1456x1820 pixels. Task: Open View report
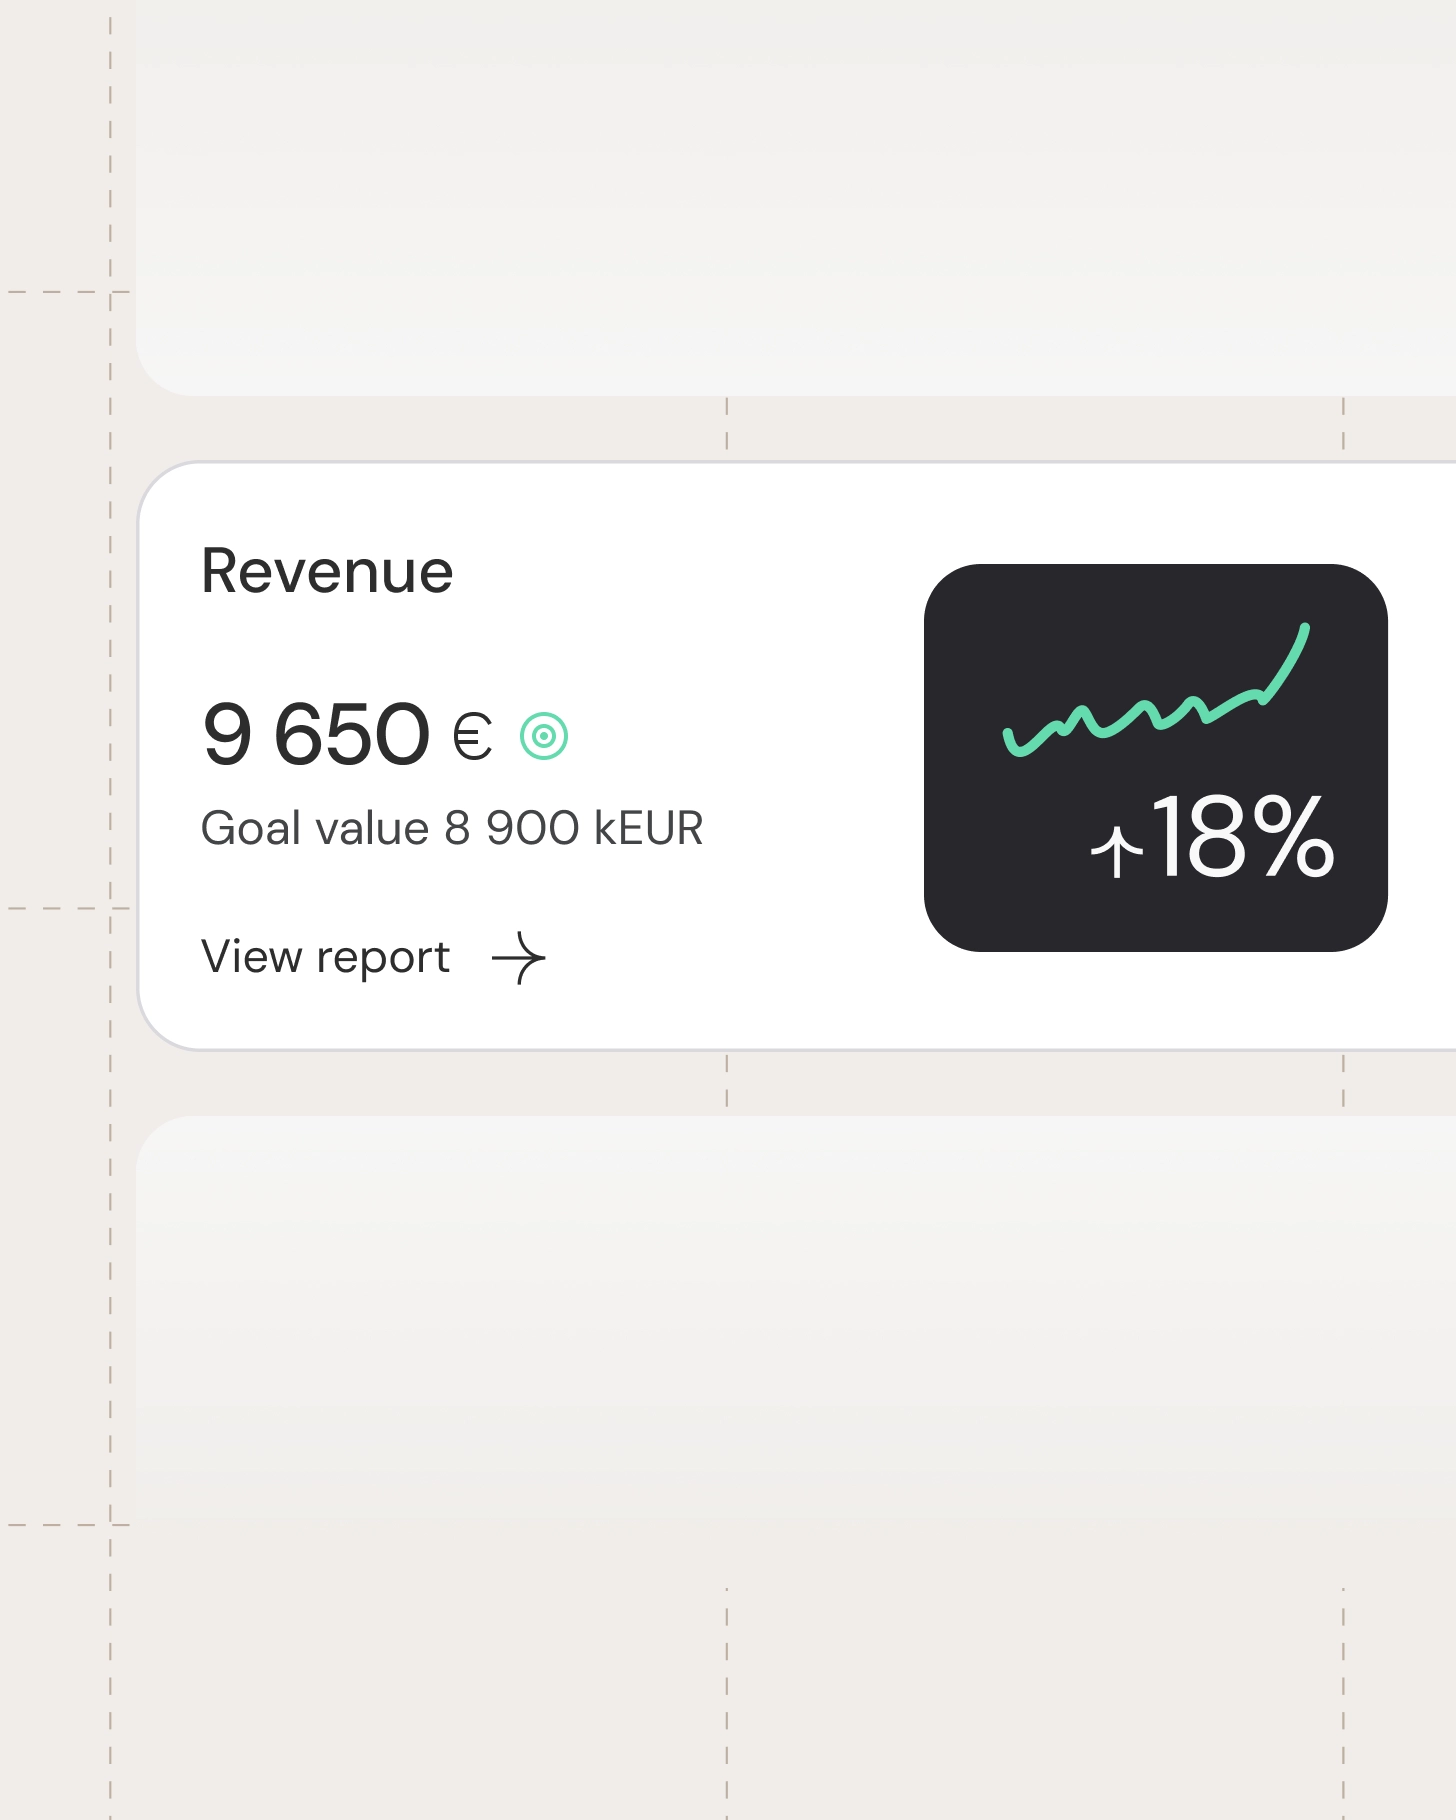click(x=324, y=957)
